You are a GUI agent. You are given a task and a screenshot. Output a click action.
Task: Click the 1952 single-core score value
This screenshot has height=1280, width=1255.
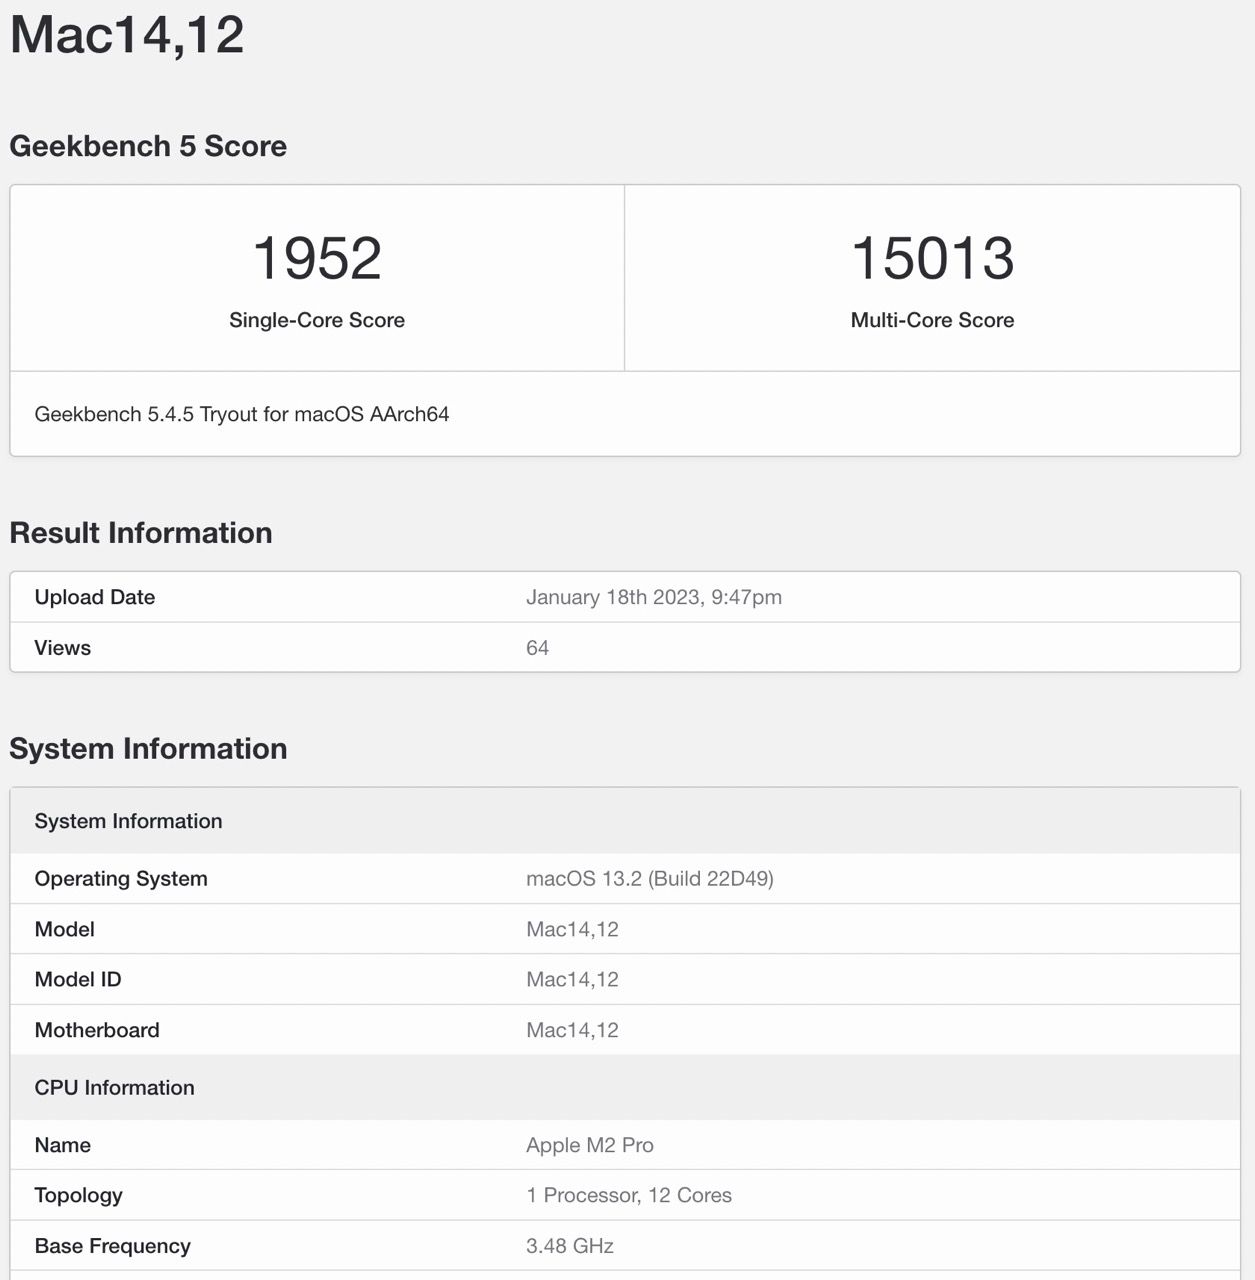pos(316,258)
